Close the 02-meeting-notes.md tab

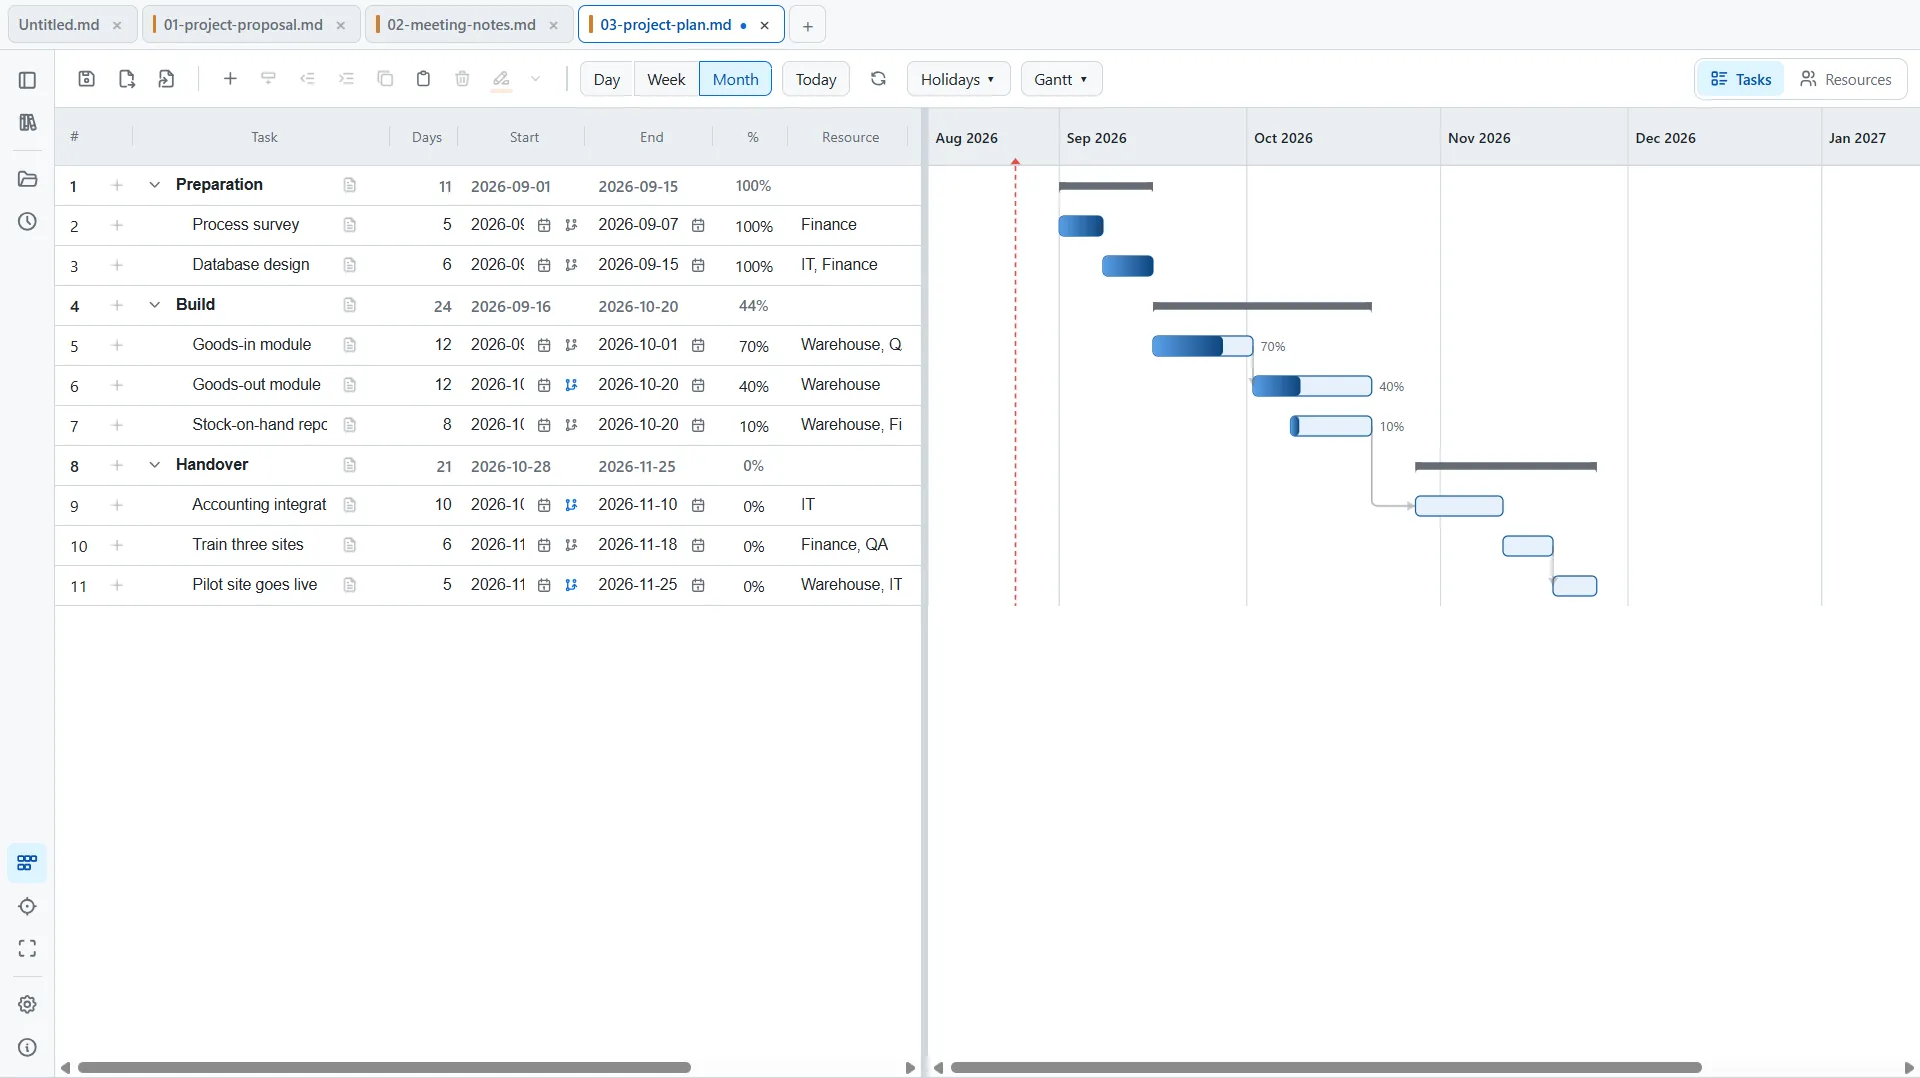point(554,26)
